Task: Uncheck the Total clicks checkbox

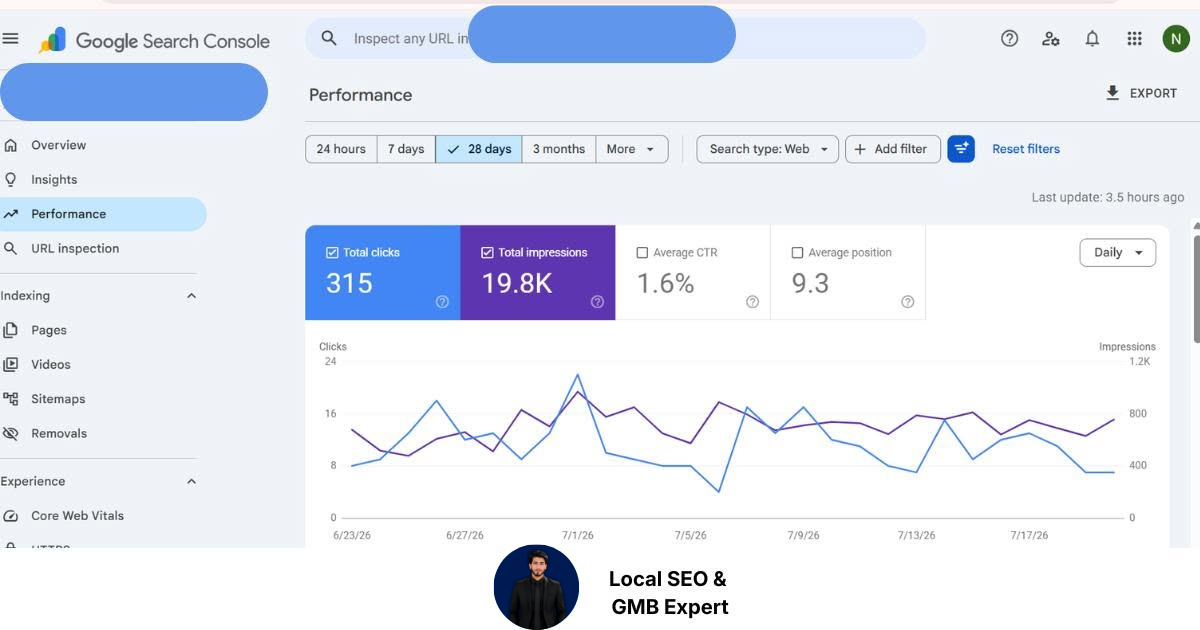Action: (x=332, y=253)
